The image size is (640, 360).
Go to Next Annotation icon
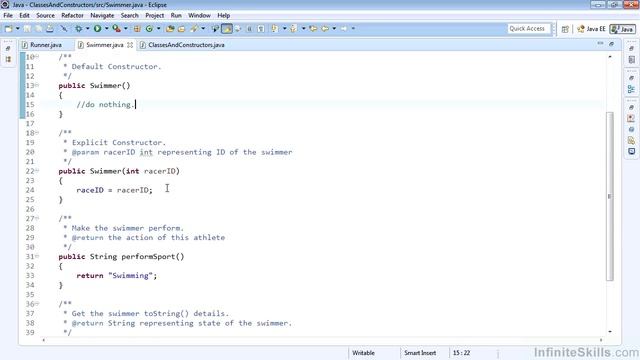click(275, 29)
